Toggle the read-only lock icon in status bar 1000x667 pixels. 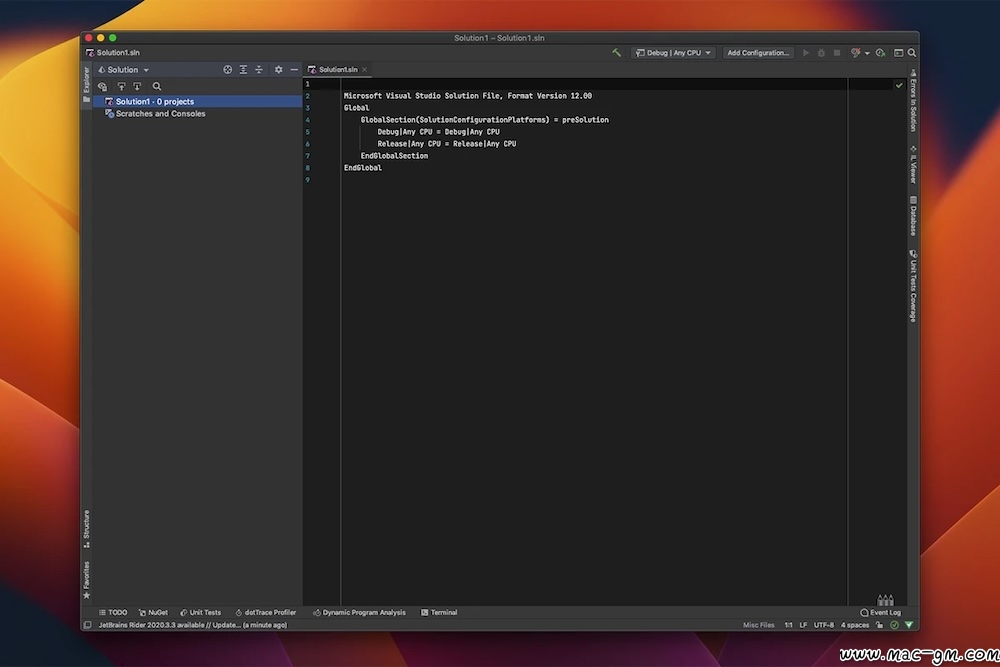(879, 625)
